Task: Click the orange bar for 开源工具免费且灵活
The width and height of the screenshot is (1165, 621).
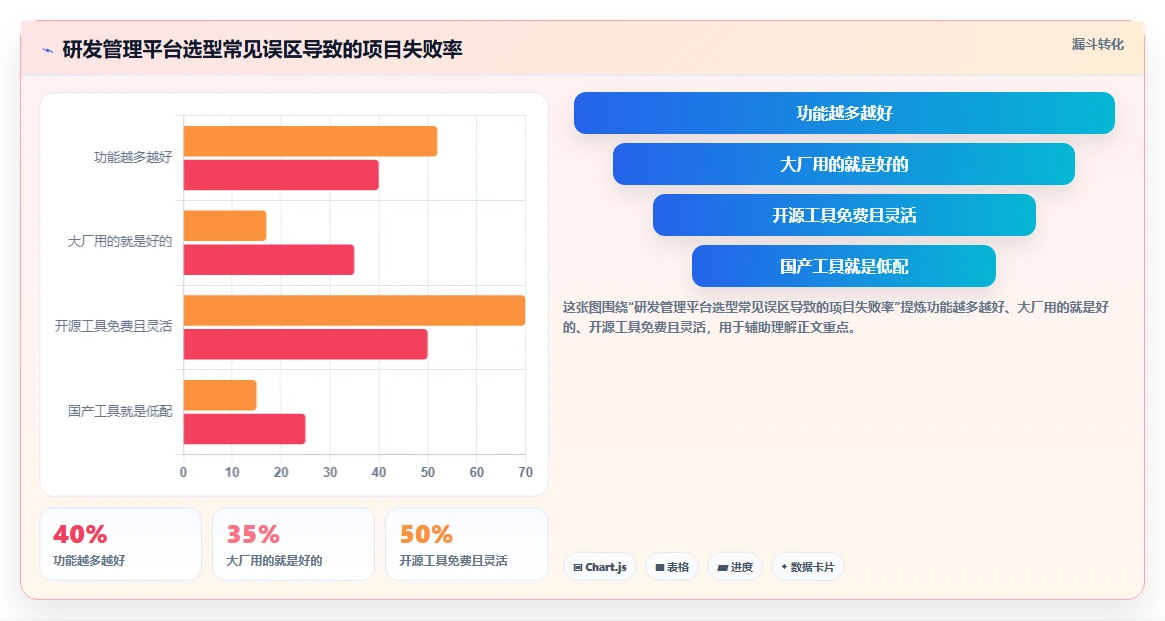Action: click(354, 310)
